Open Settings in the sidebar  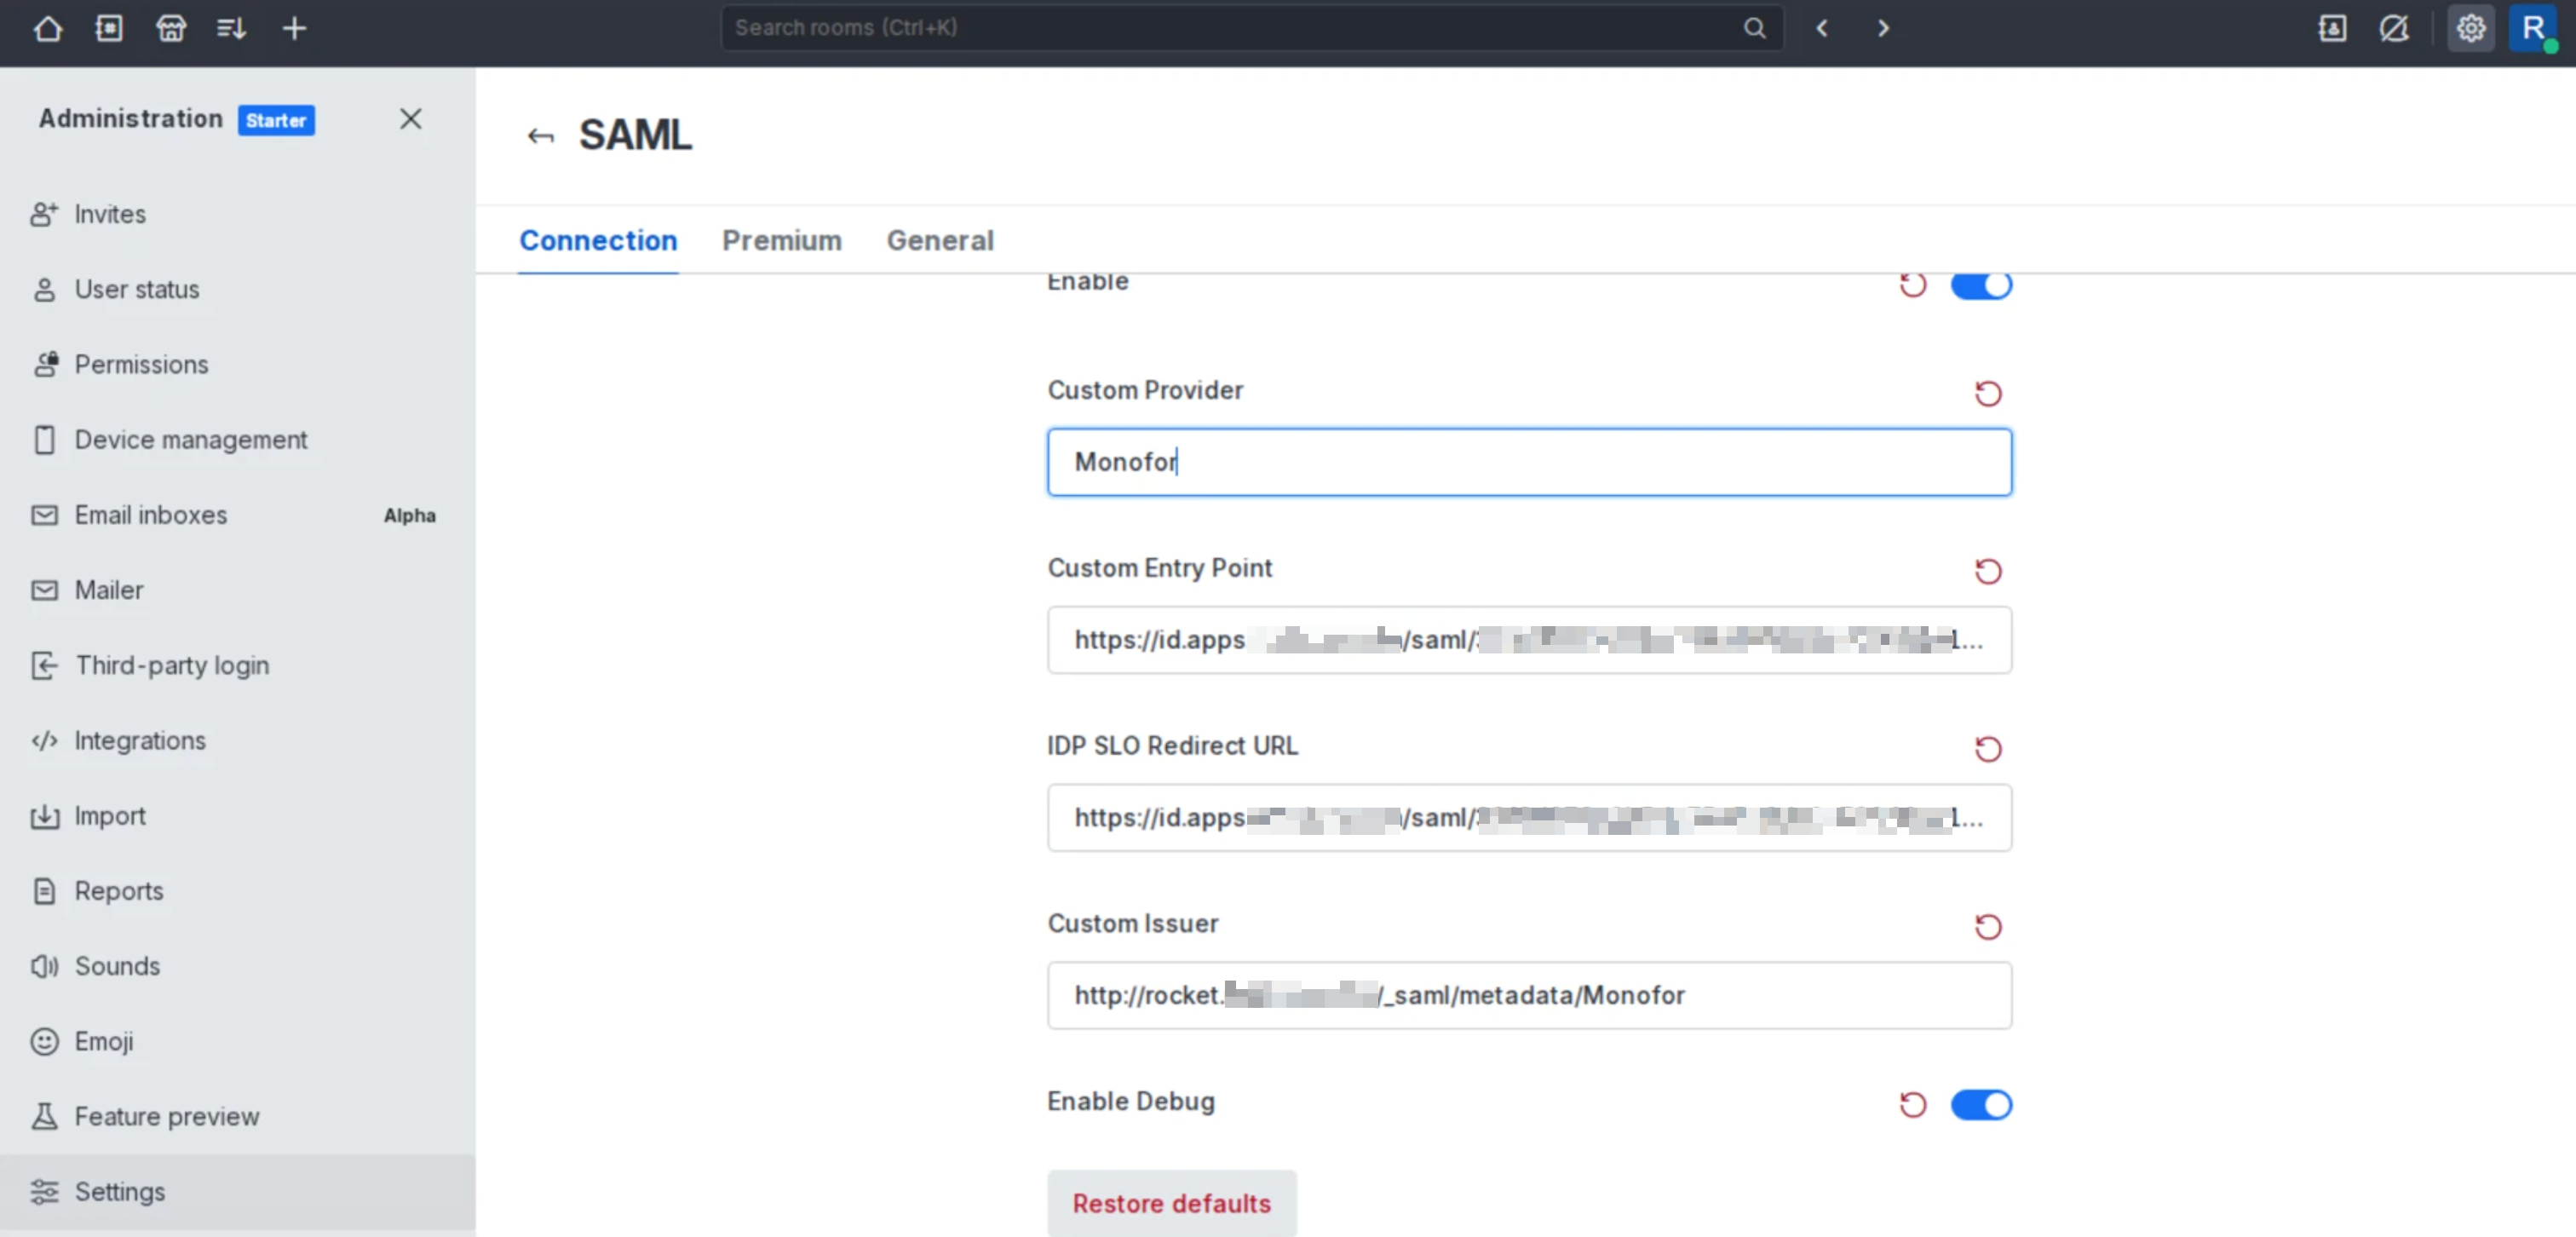[238, 1192]
